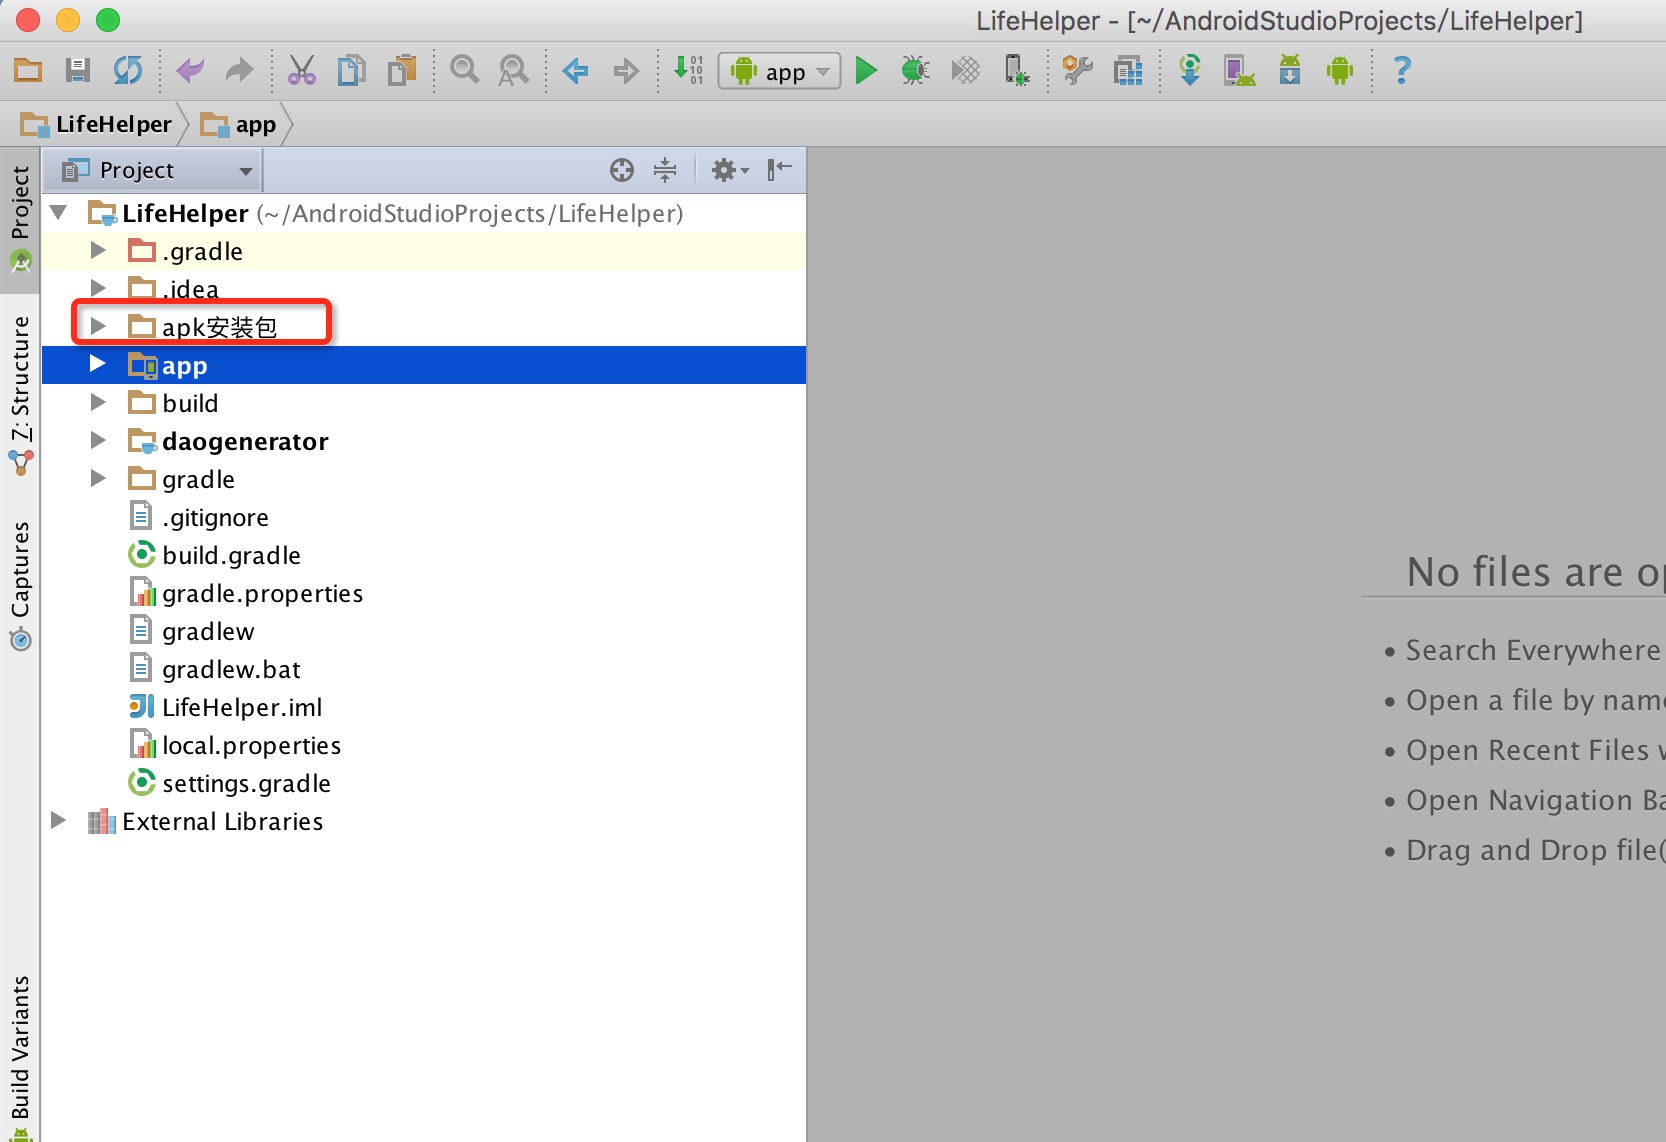Viewport: 1666px width, 1142px height.
Task: Click the Save All floppy icon
Action: click(78, 70)
